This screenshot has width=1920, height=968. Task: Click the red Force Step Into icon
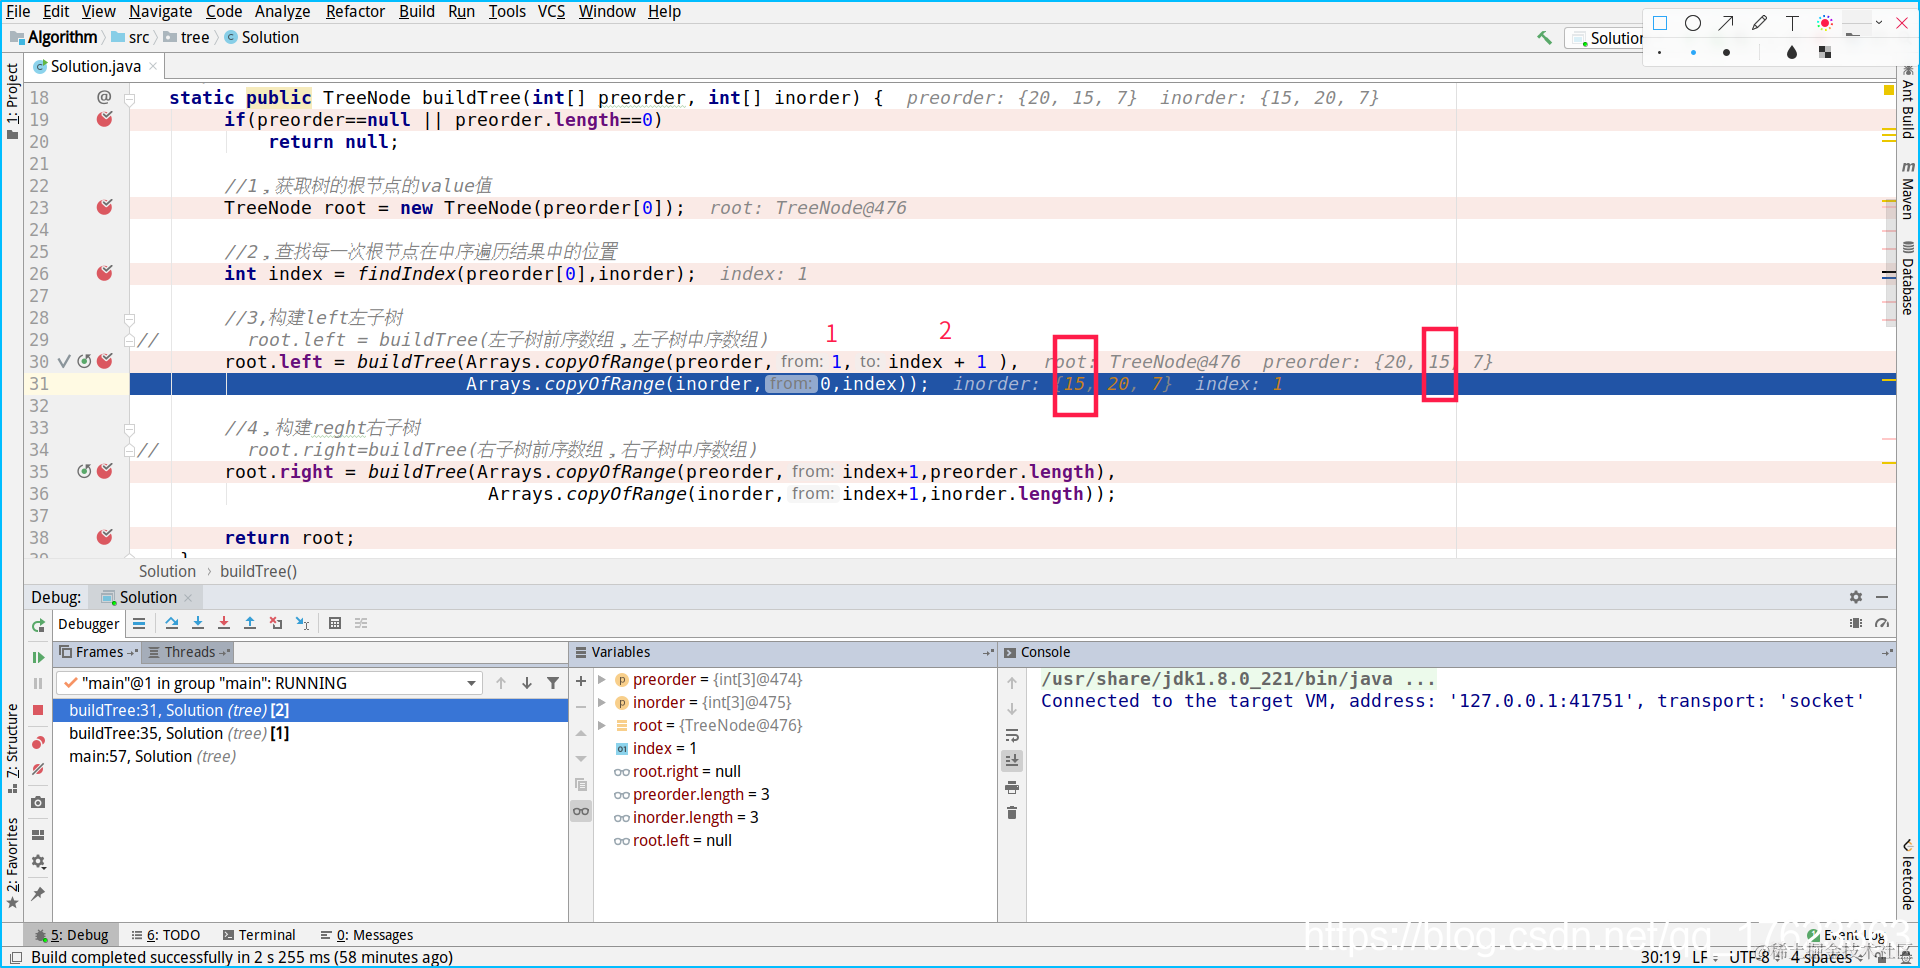[x=224, y=623]
